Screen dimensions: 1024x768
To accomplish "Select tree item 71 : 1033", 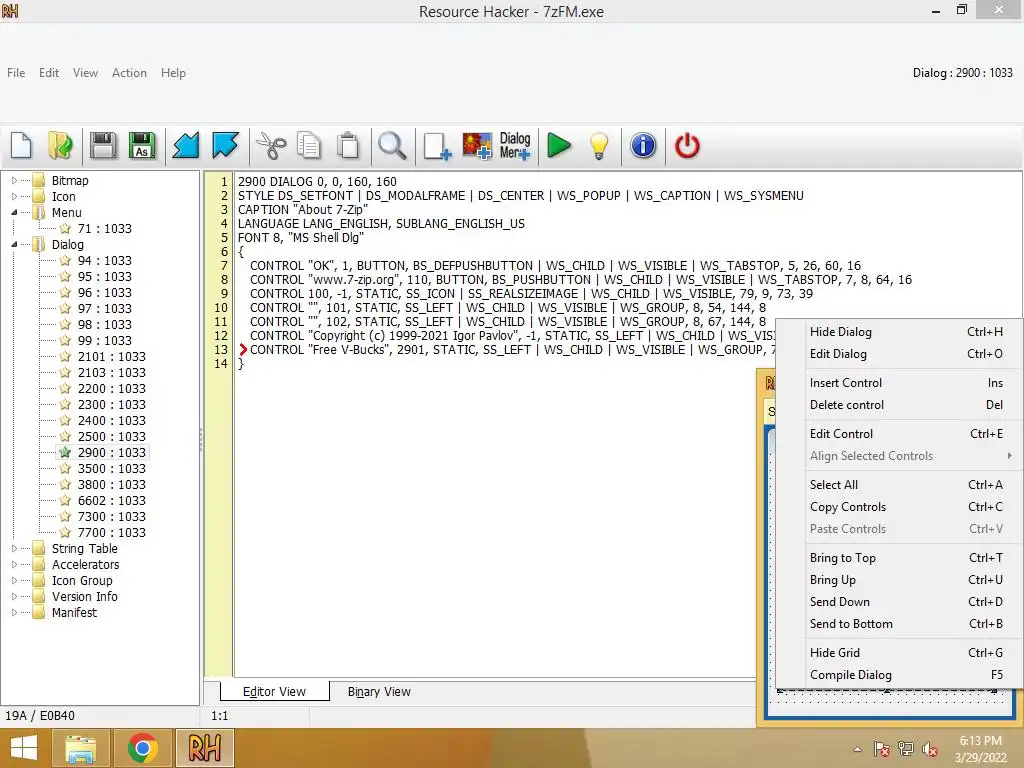I will point(104,229).
